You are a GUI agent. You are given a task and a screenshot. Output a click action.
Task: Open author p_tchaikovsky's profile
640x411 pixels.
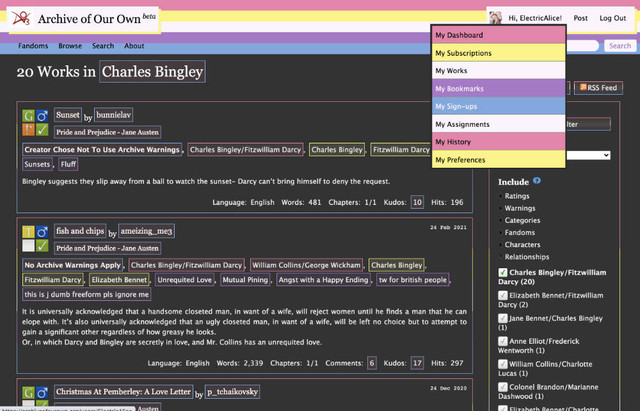pyautogui.click(x=232, y=392)
